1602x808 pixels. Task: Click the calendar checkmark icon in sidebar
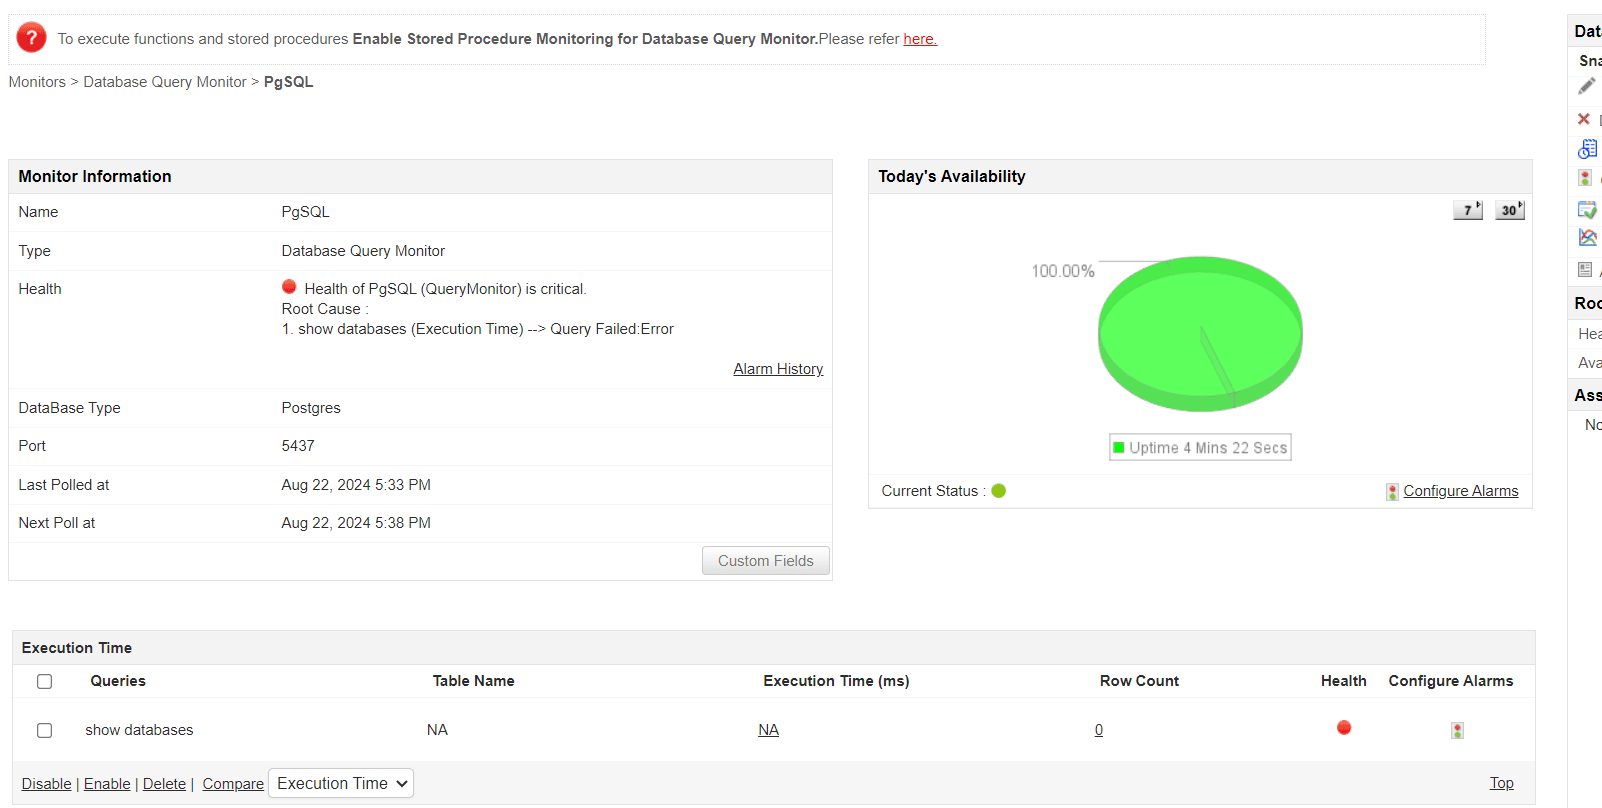(x=1587, y=210)
